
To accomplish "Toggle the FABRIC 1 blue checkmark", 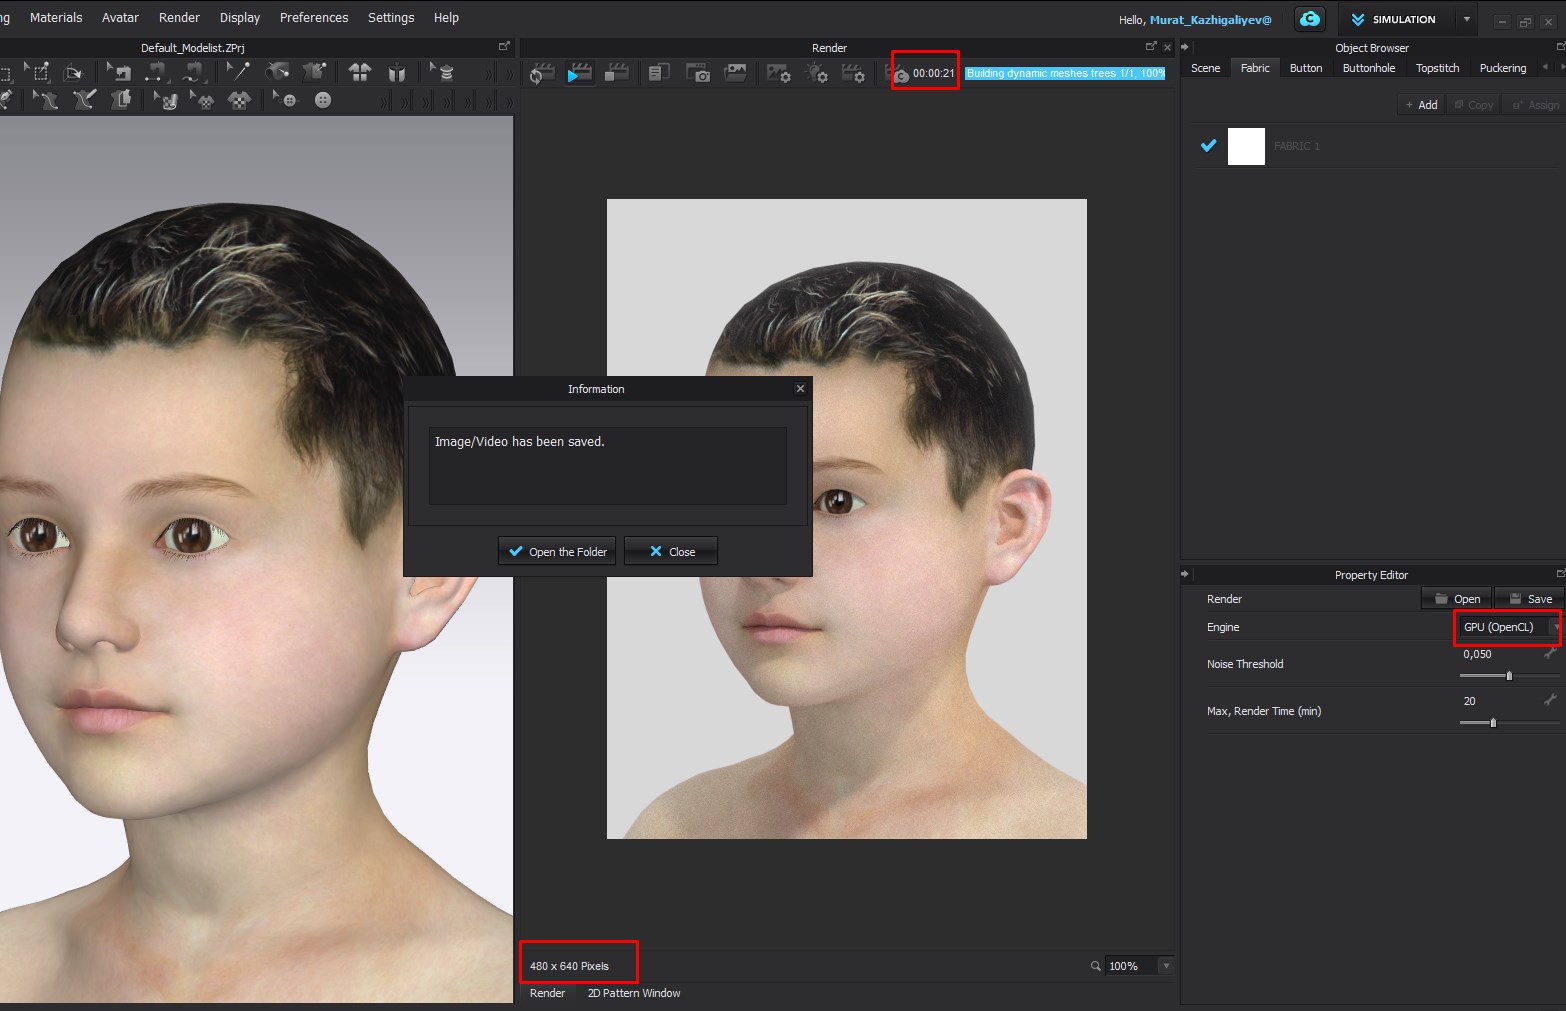I will pos(1209,146).
